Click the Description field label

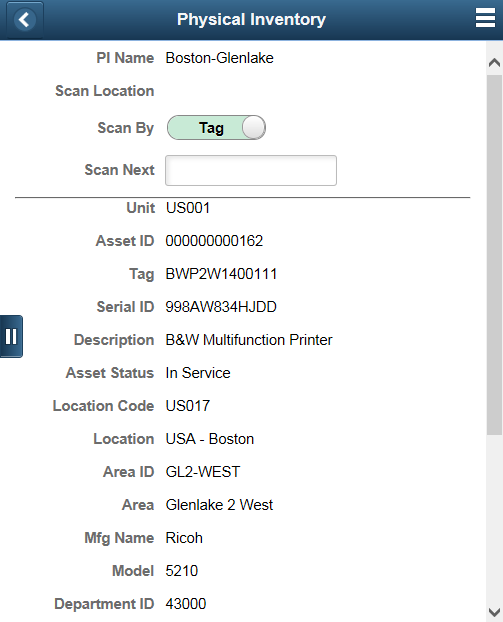tap(114, 340)
